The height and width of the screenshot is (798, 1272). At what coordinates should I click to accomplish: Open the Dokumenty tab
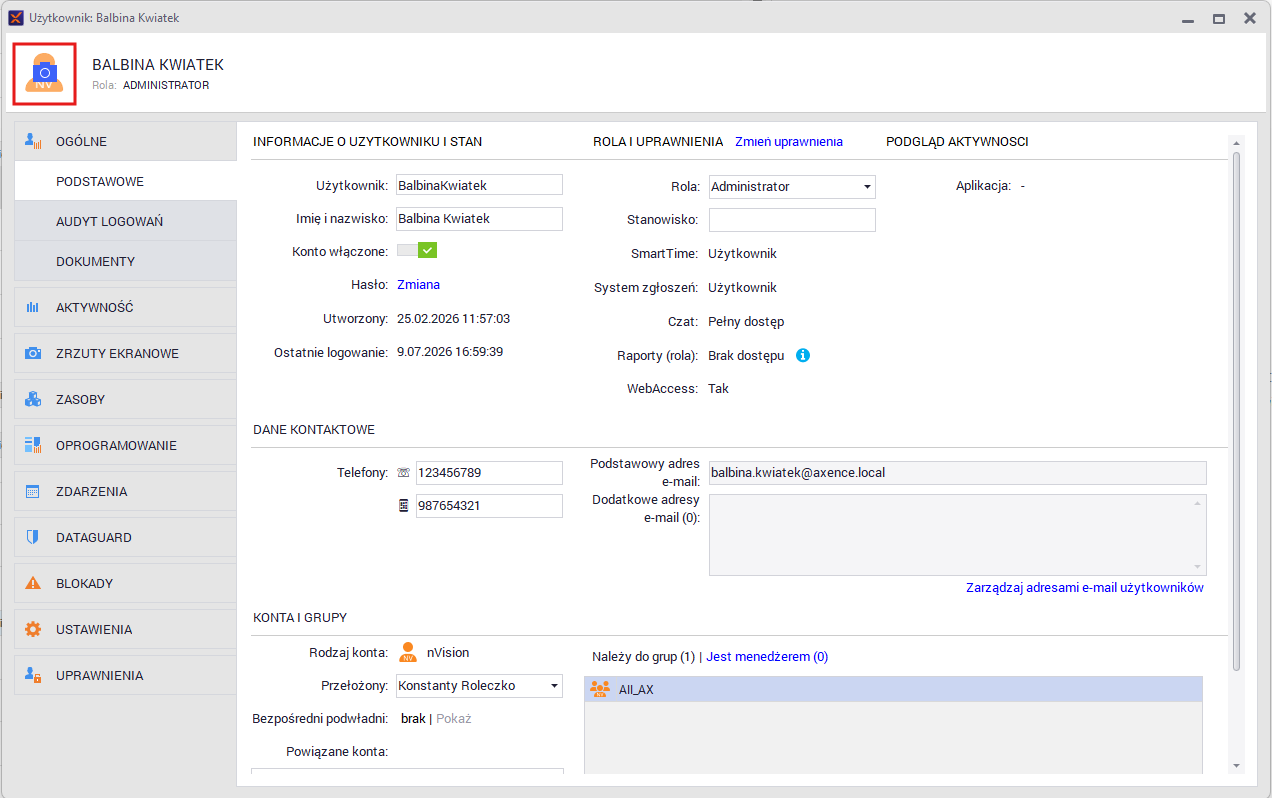point(126,261)
